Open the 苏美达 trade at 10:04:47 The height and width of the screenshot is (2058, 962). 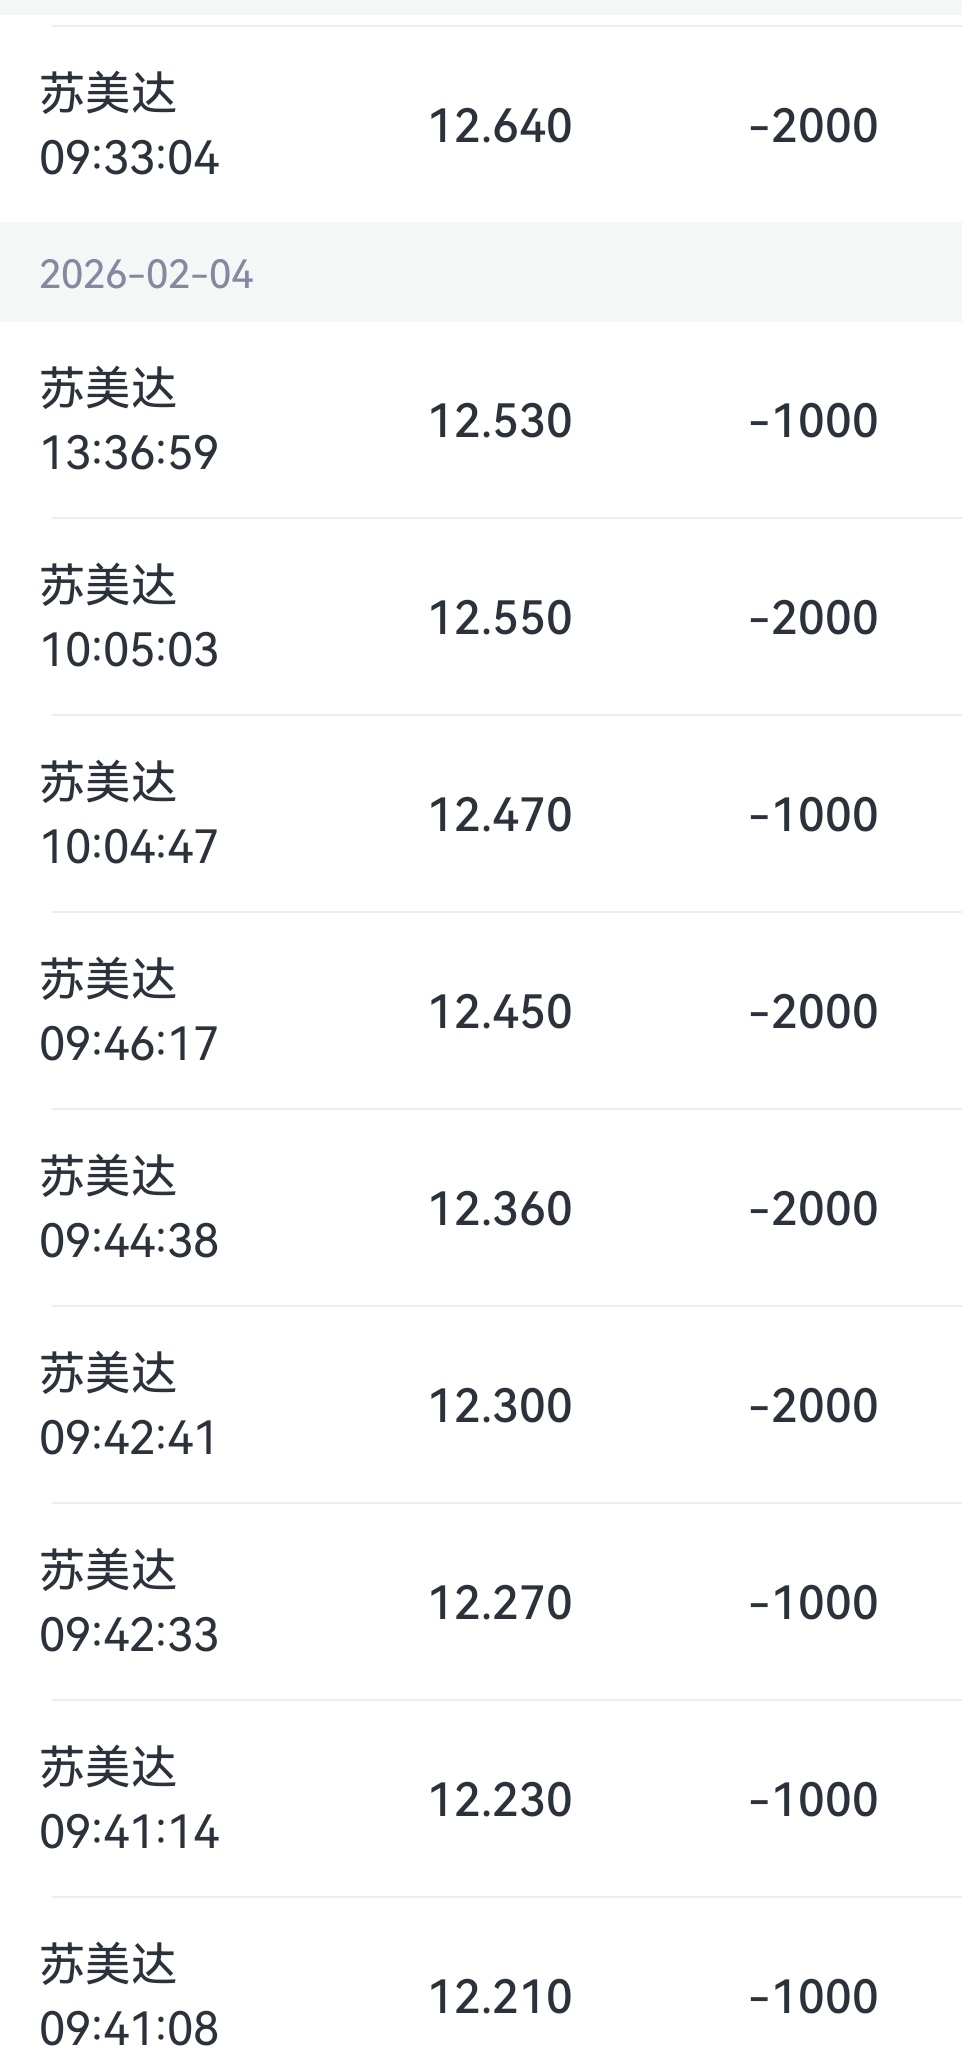(x=481, y=814)
